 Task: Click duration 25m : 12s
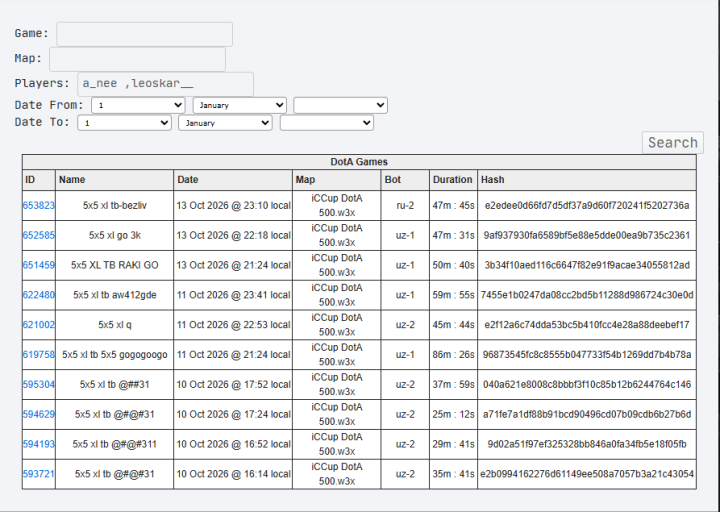coord(453,415)
